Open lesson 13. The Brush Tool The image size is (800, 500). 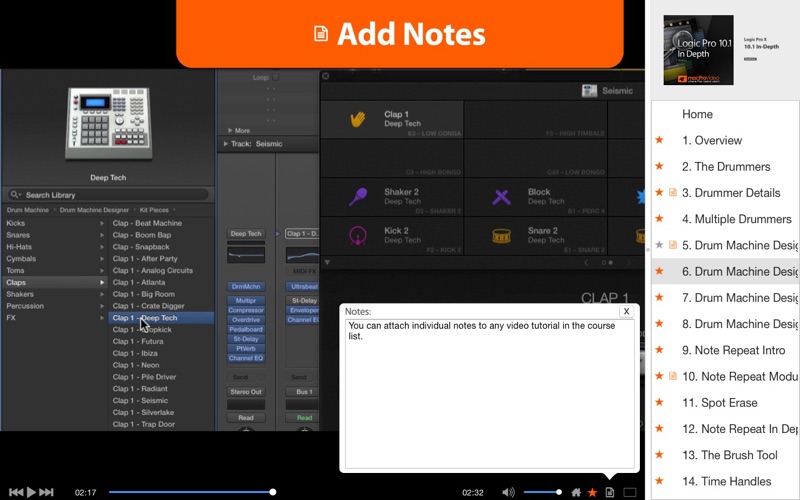tap(730, 455)
